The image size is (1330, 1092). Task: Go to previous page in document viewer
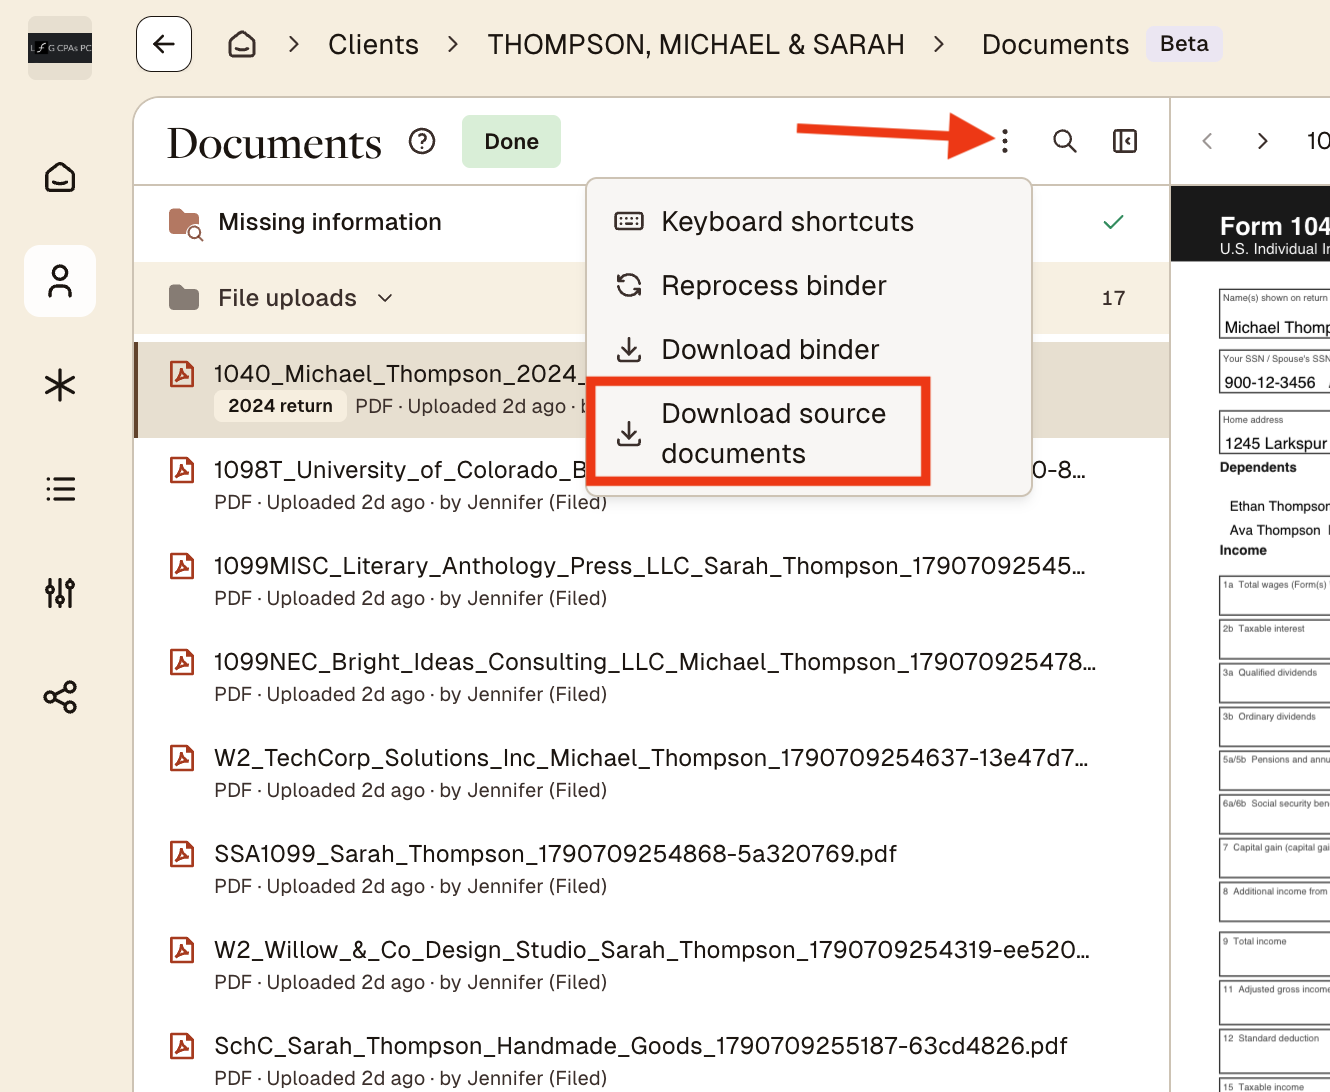point(1207,141)
